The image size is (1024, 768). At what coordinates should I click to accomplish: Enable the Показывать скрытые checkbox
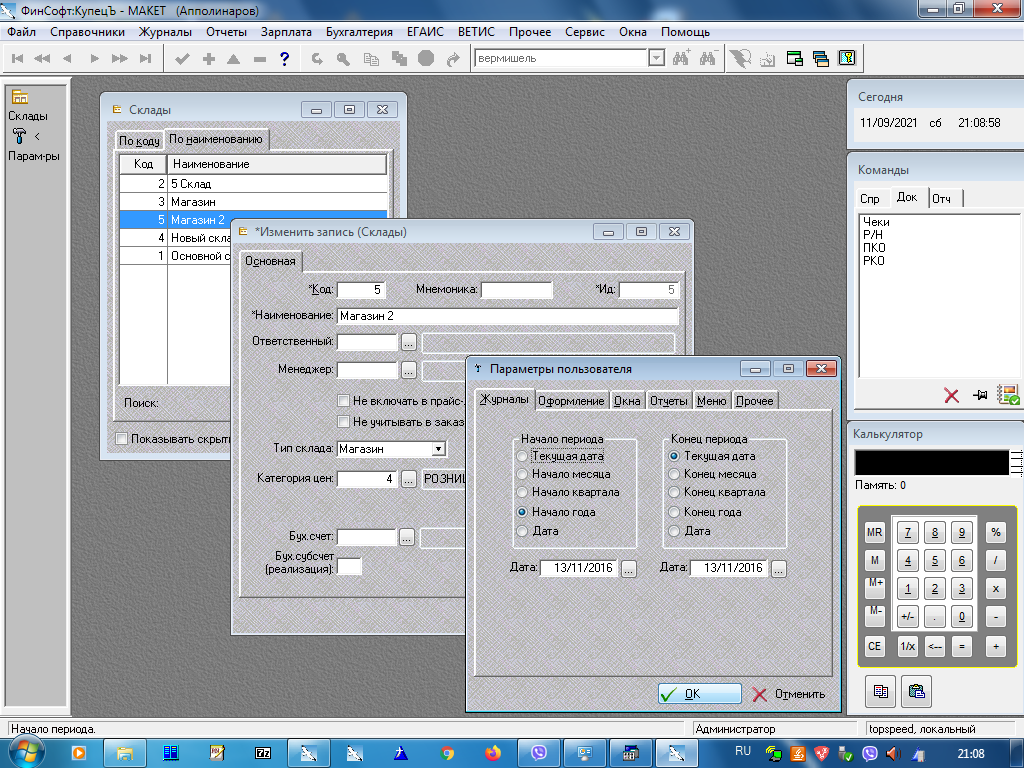pyautogui.click(x=122, y=439)
